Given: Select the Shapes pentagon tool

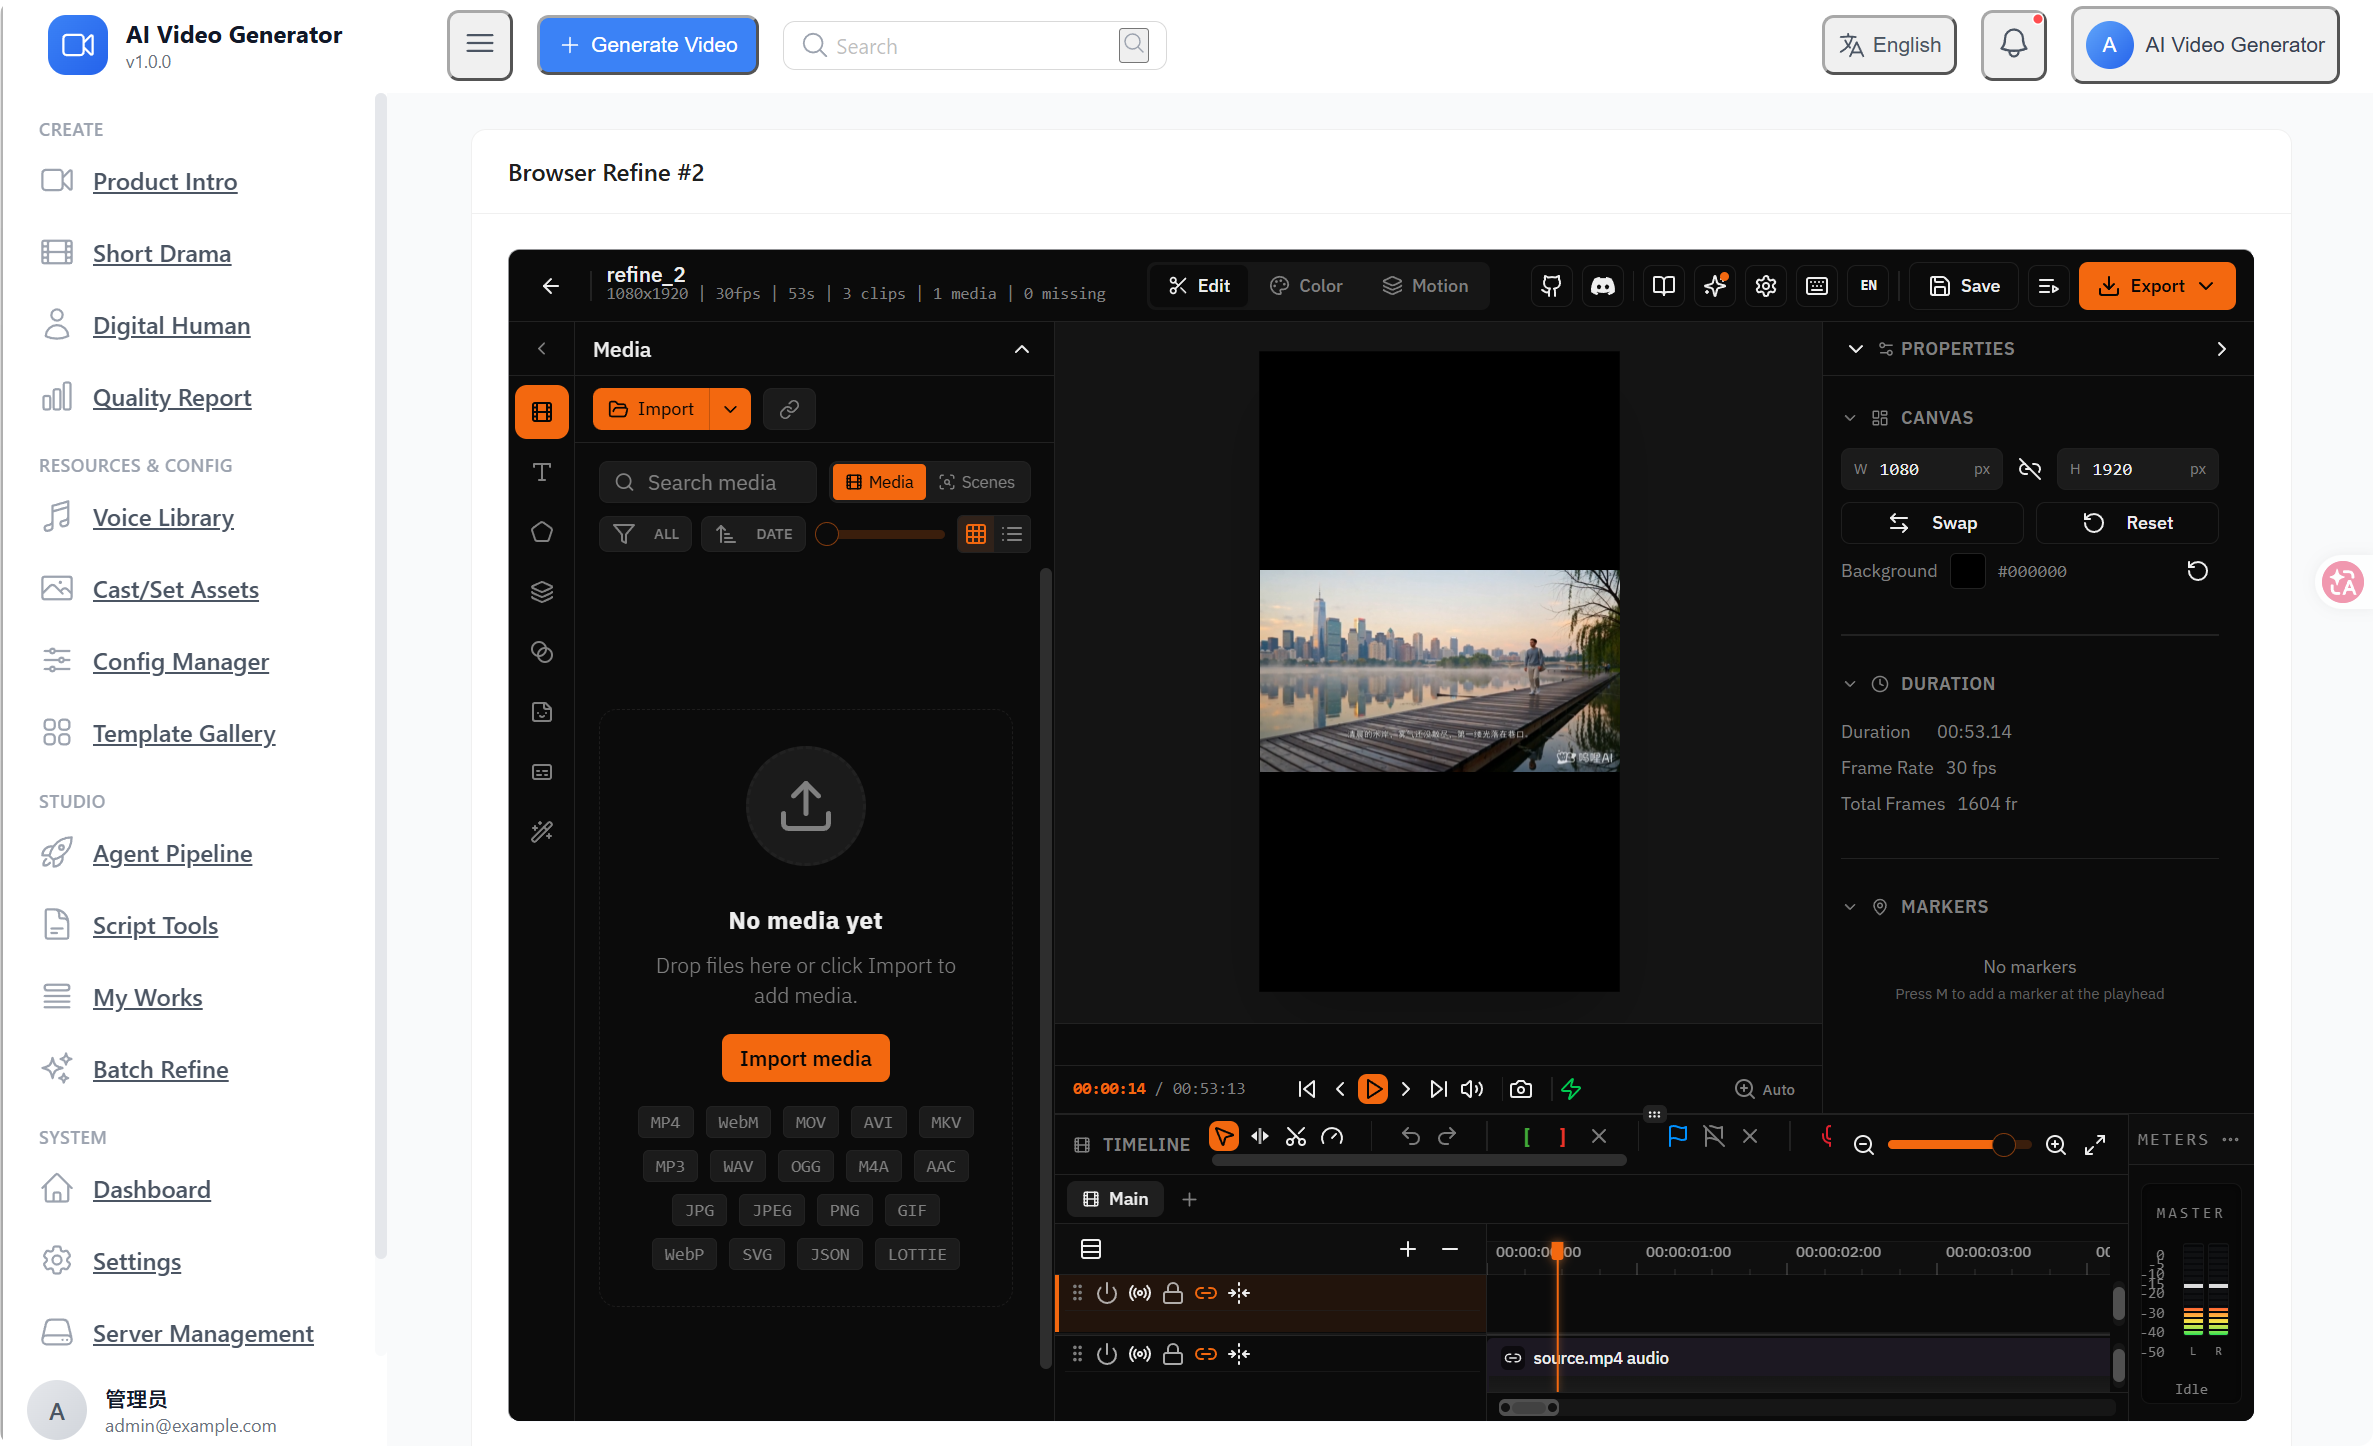Looking at the screenshot, I should click(542, 532).
